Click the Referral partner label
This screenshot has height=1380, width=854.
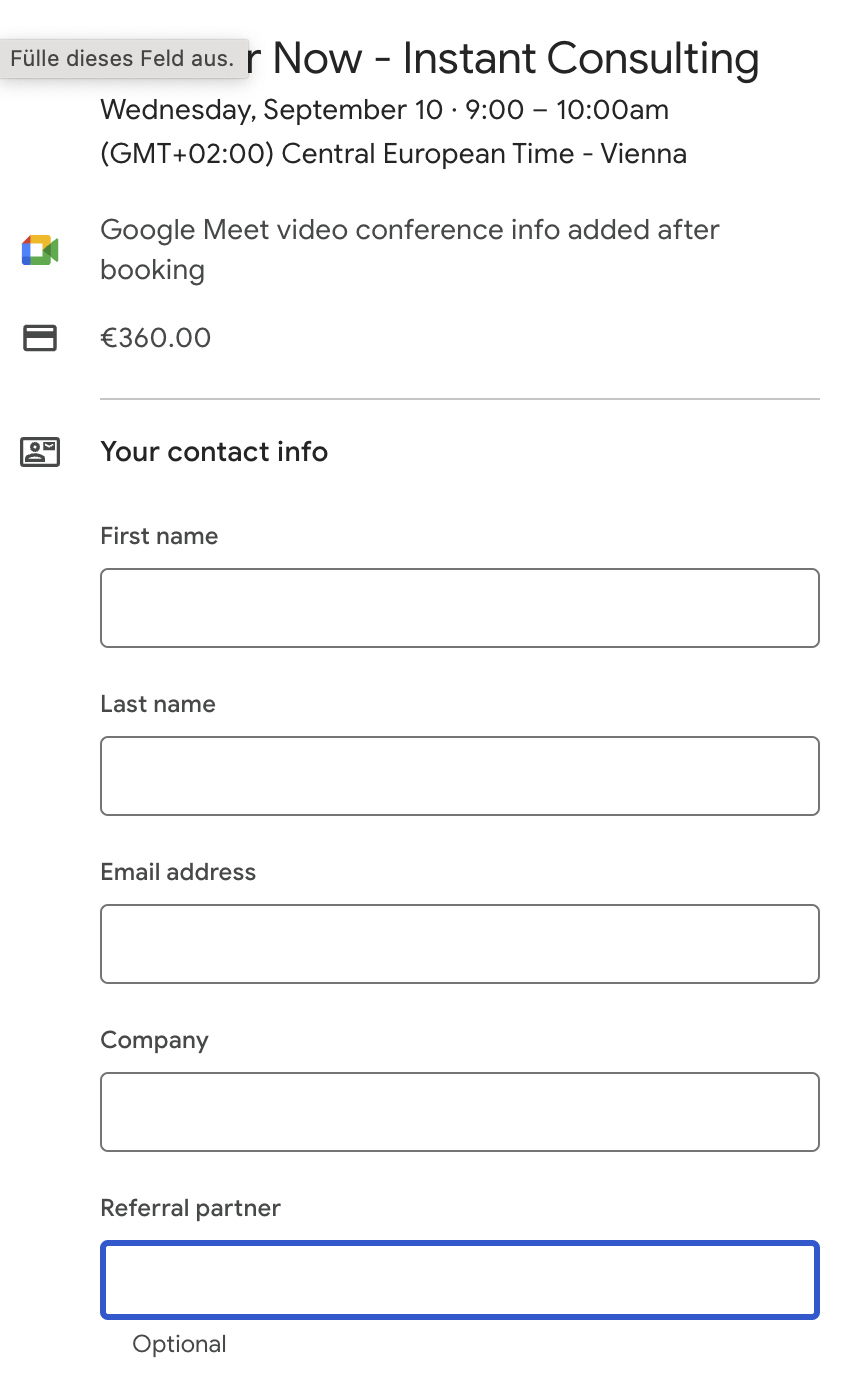[x=190, y=1208]
